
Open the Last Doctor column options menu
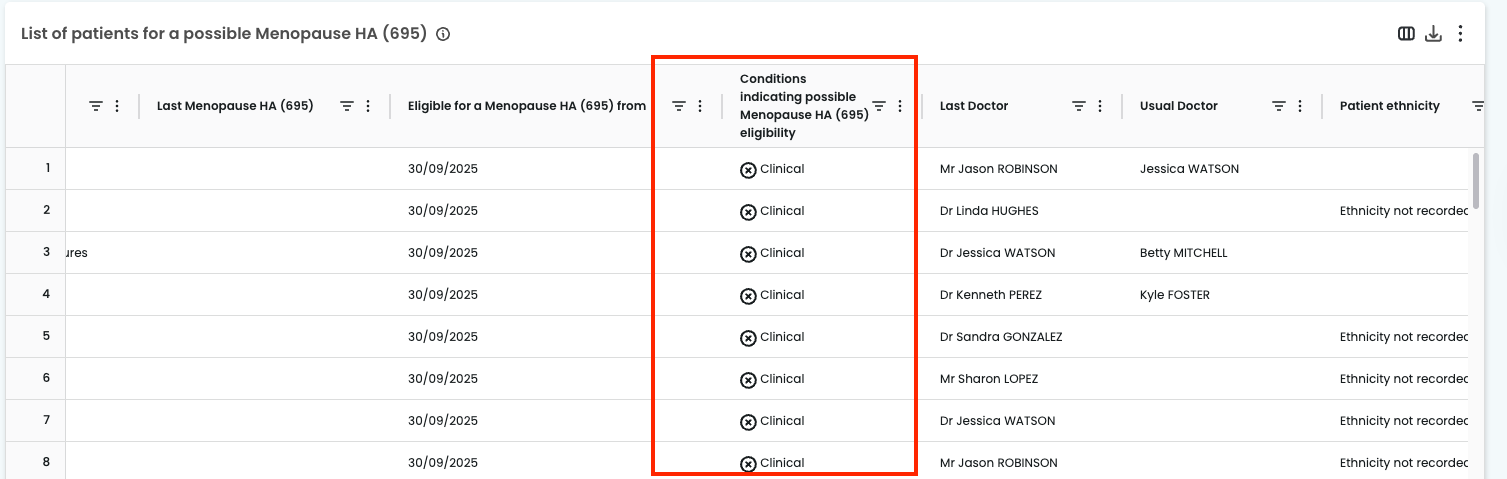[x=1100, y=106]
